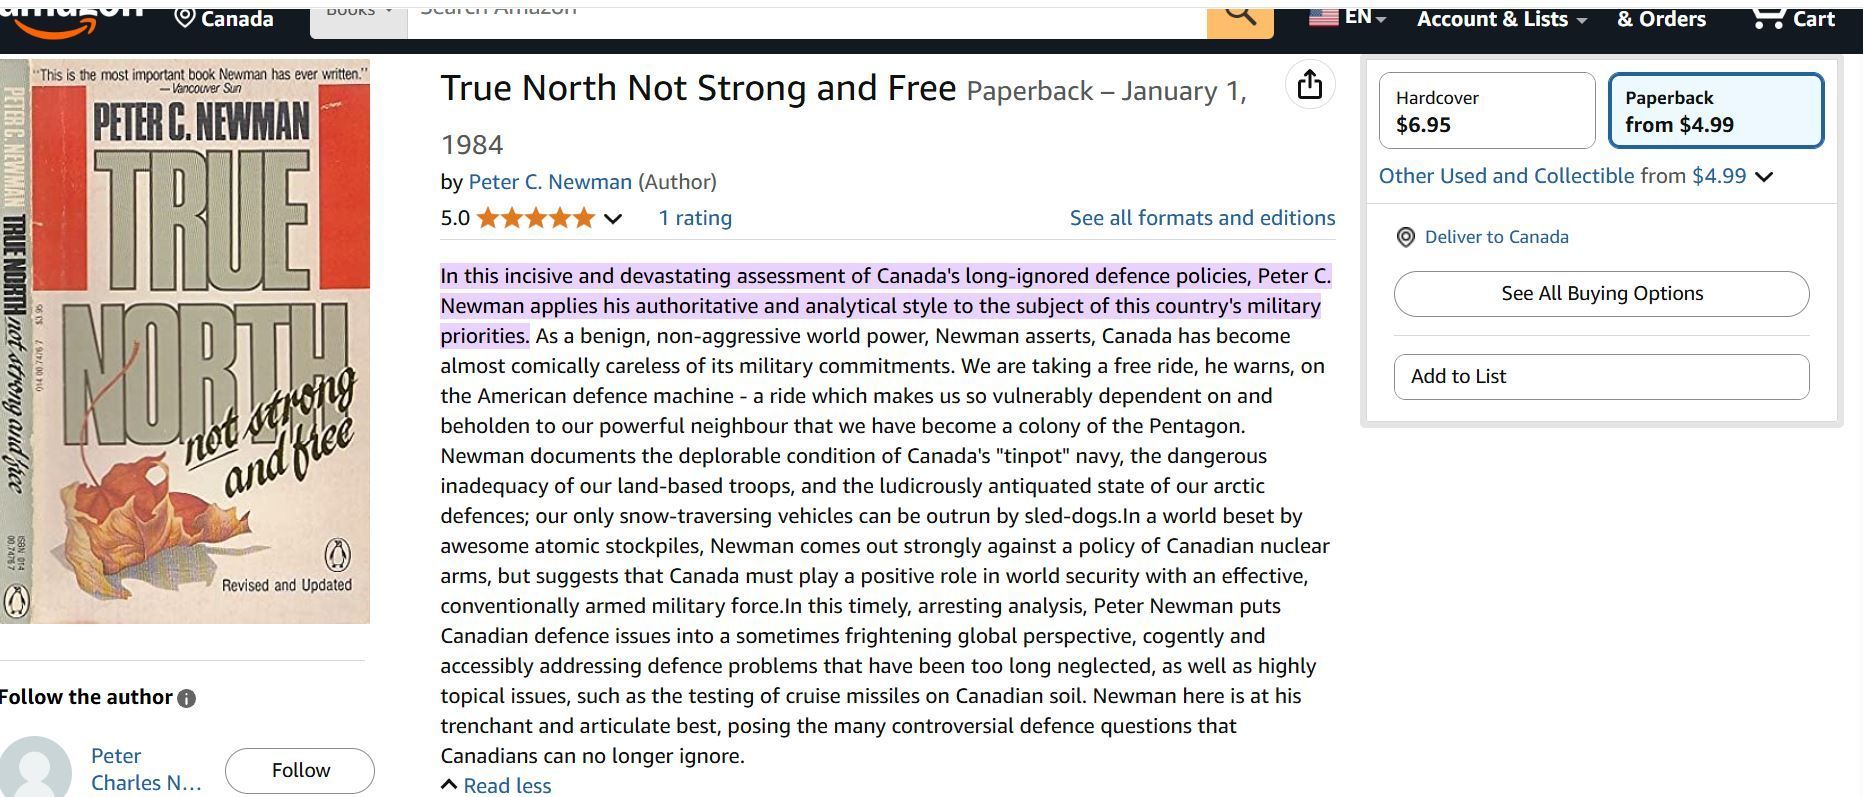1863x797 pixels.
Task: Click the US flag language icon
Action: [1324, 17]
